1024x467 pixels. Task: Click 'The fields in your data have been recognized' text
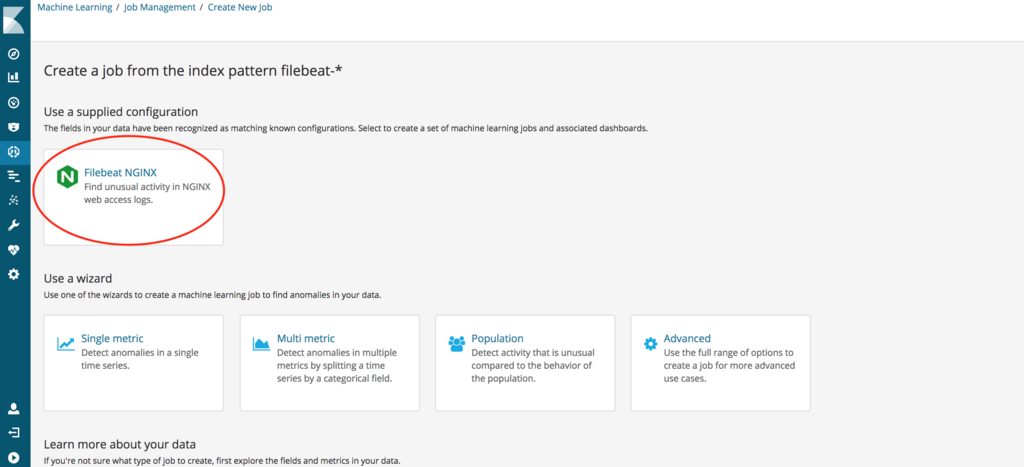345,129
